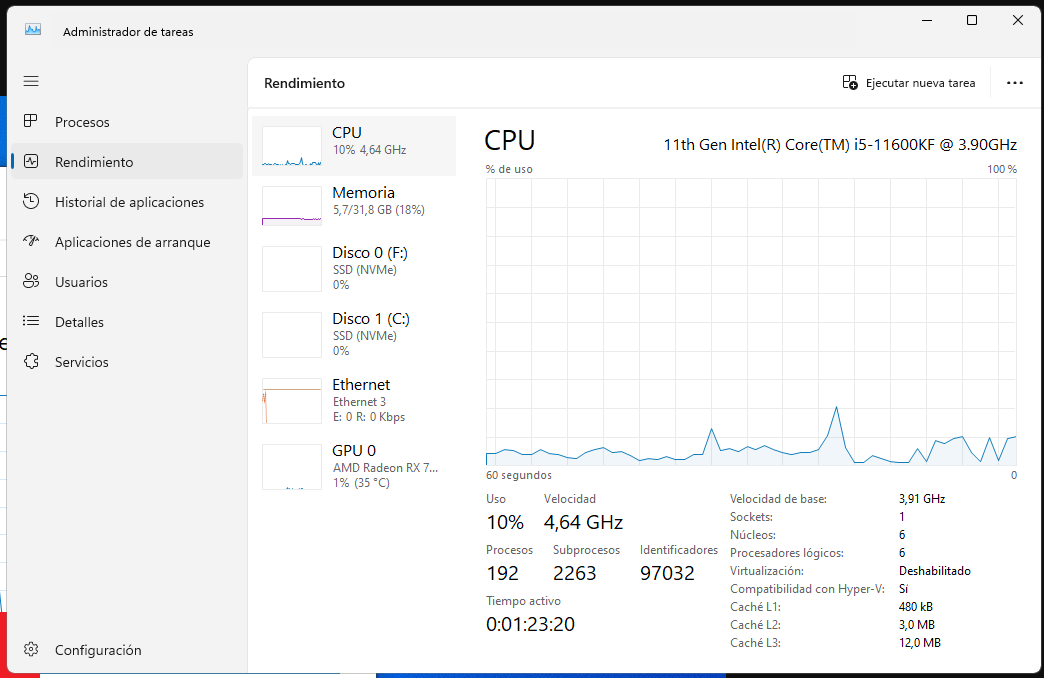
Task: Maximize the Administrador de tareas window
Action: click(971, 20)
